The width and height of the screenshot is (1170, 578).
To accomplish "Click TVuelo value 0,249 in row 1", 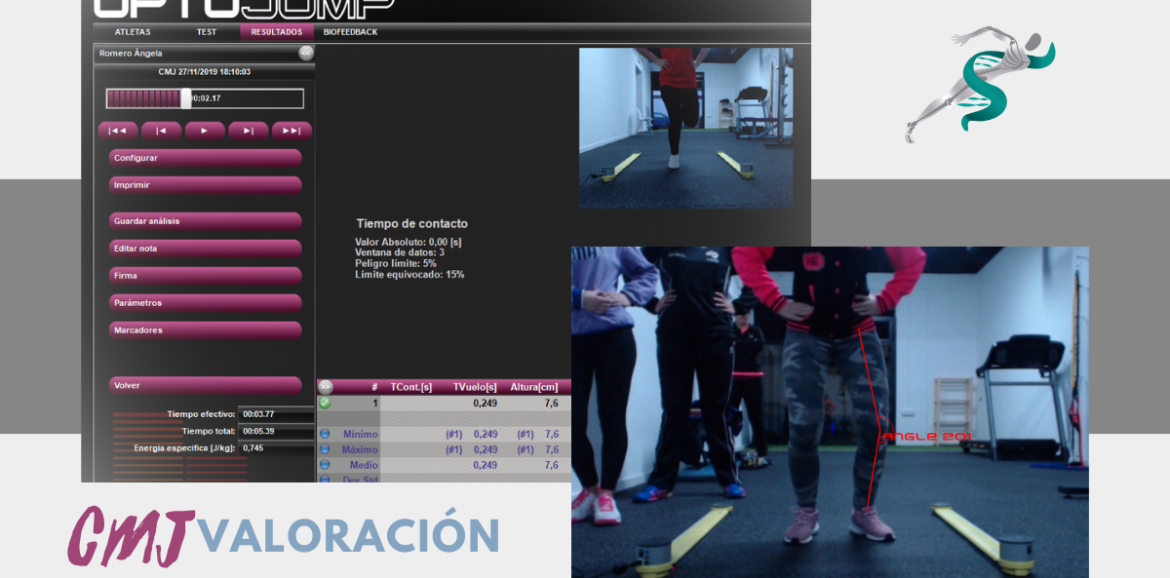I will click(x=485, y=403).
